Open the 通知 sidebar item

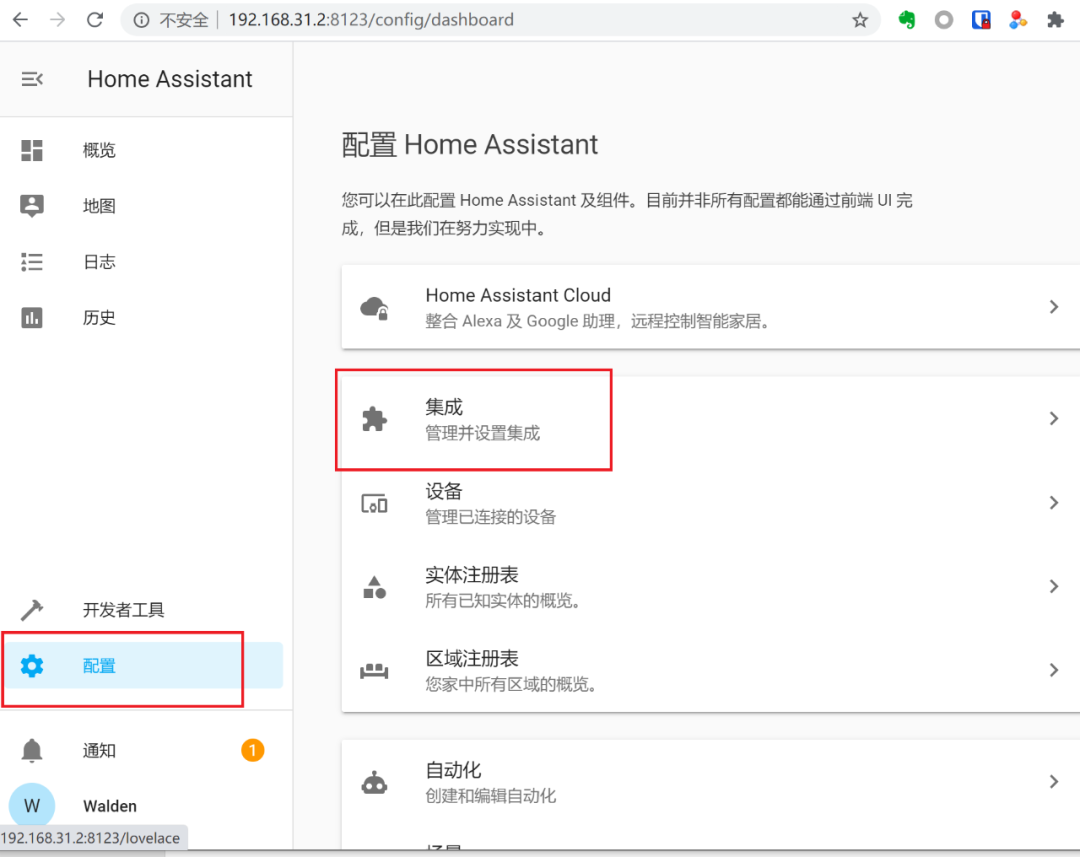[146, 750]
